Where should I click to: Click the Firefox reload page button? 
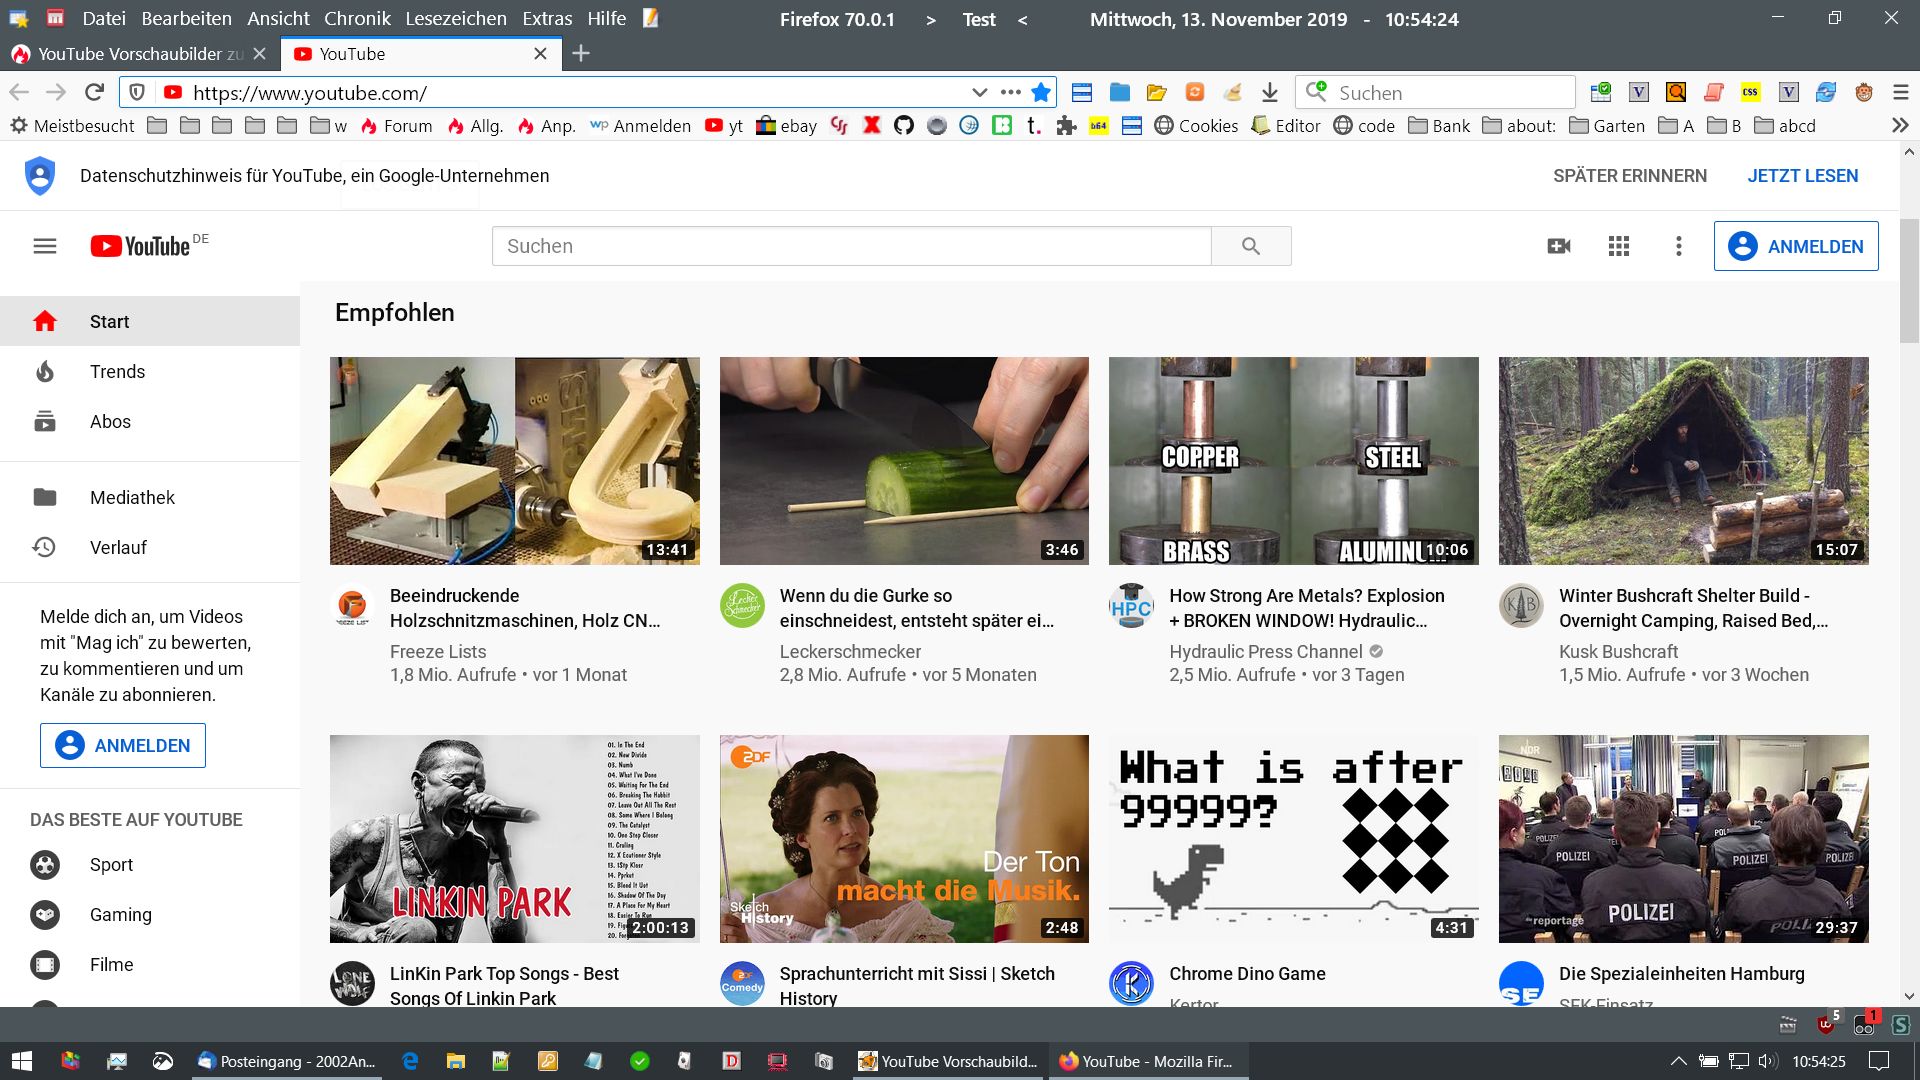(94, 92)
